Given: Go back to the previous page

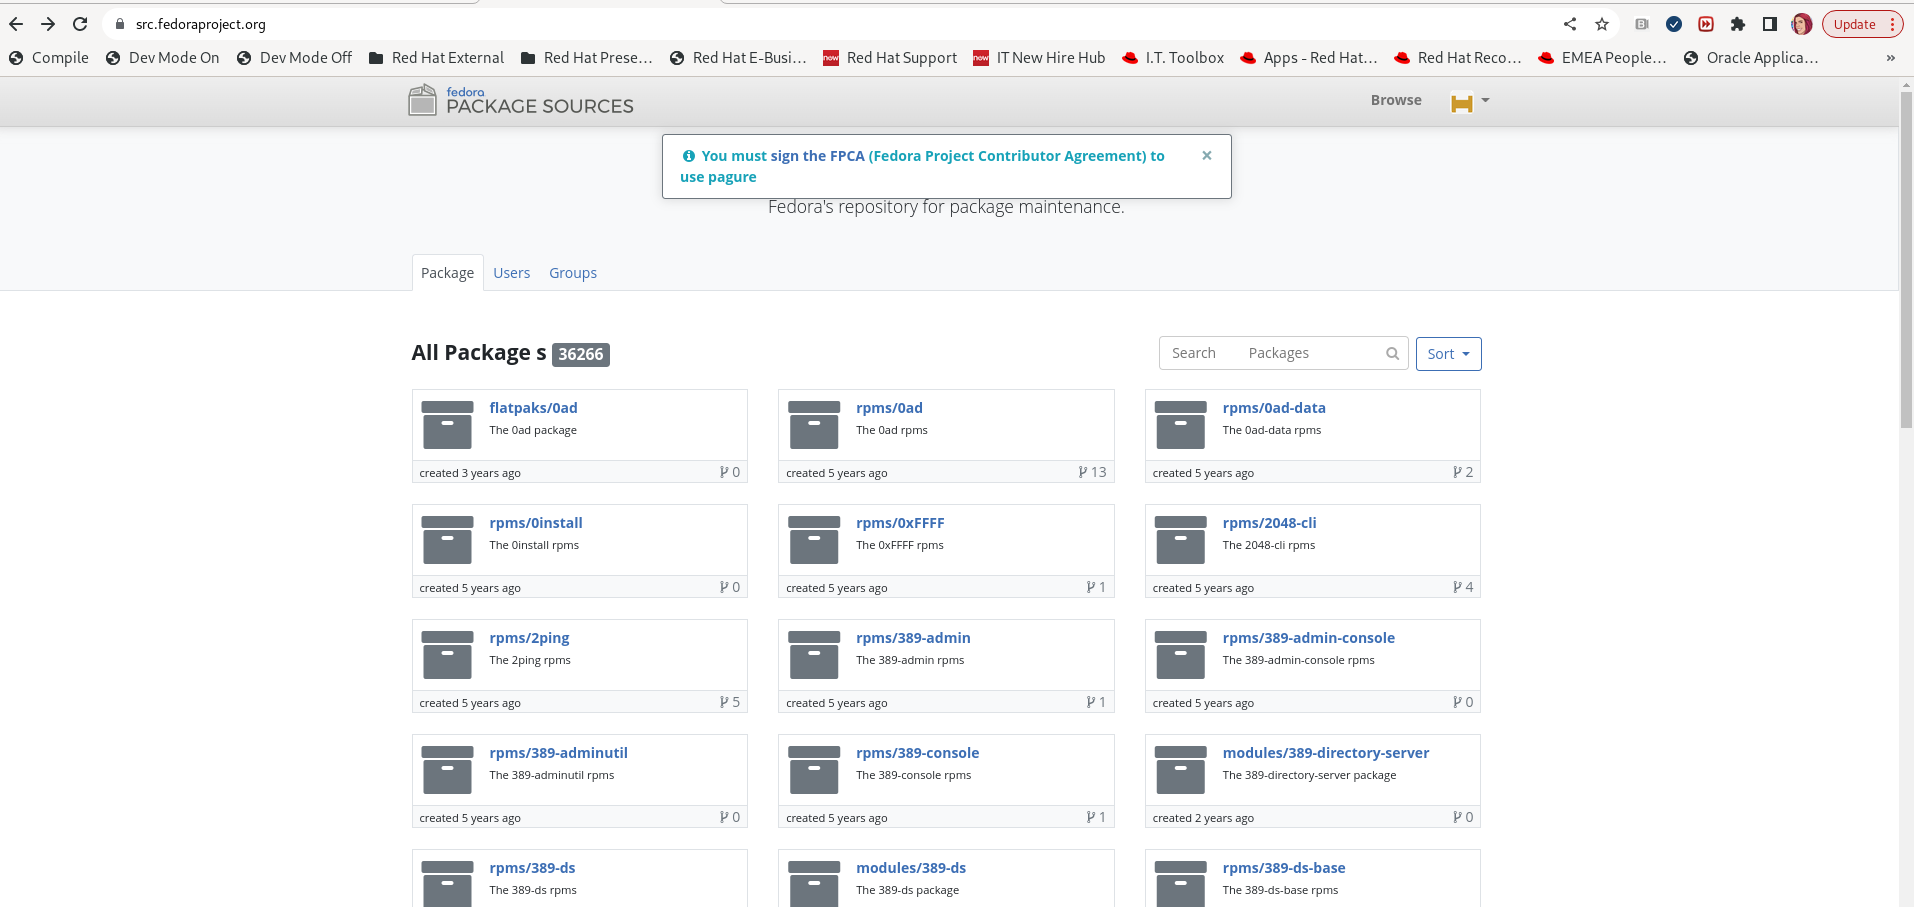Looking at the screenshot, I should pyautogui.click(x=16, y=24).
